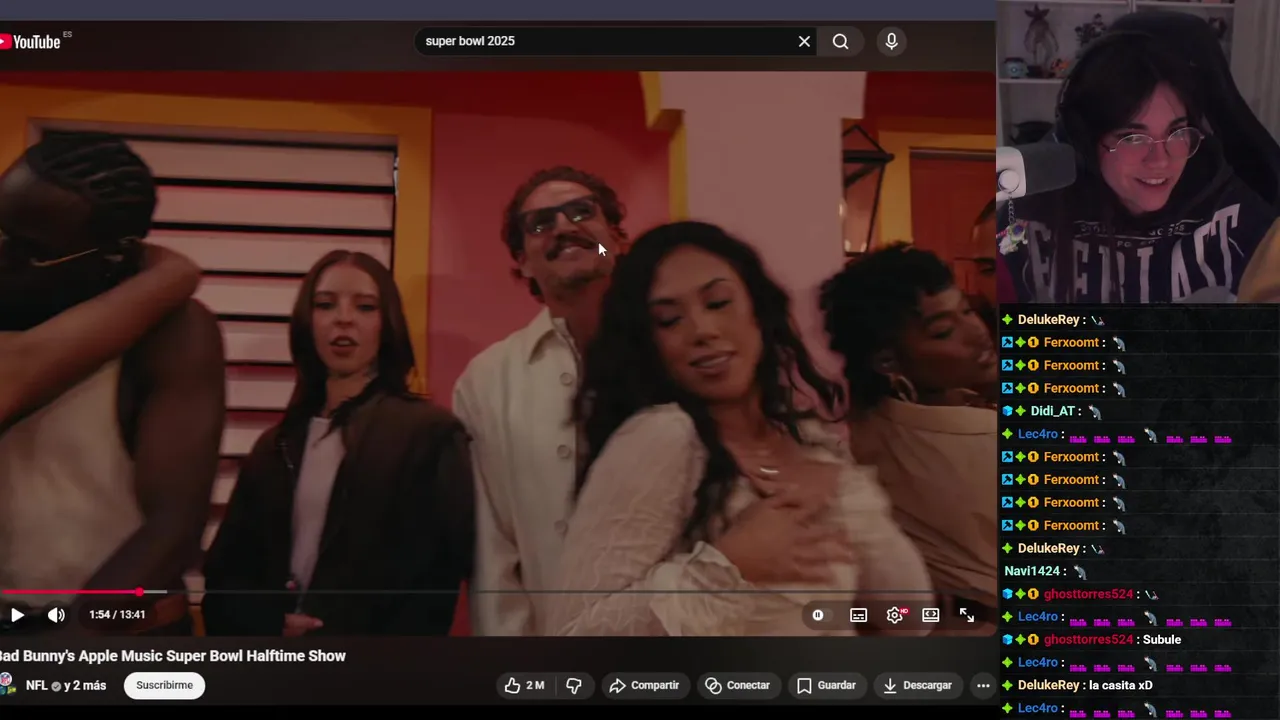Toggle the autoplay switch

pos(818,615)
